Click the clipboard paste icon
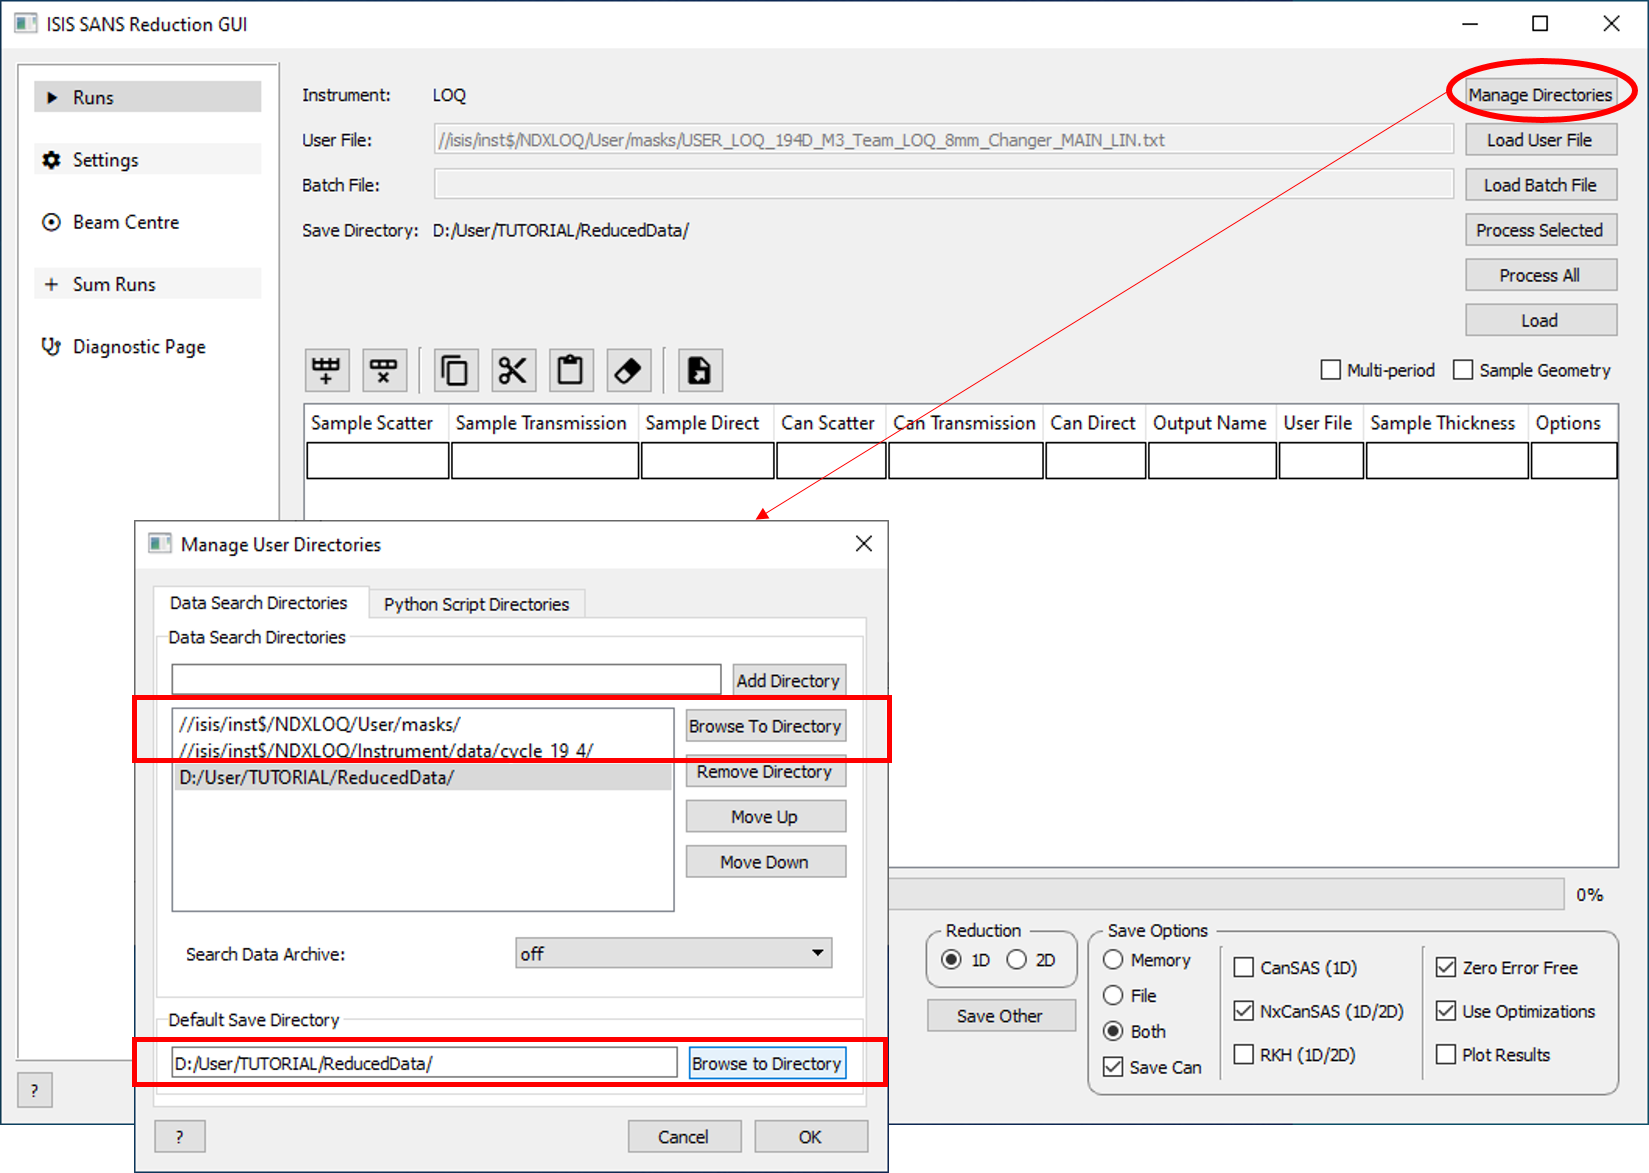The width and height of the screenshot is (1649, 1173). (570, 371)
